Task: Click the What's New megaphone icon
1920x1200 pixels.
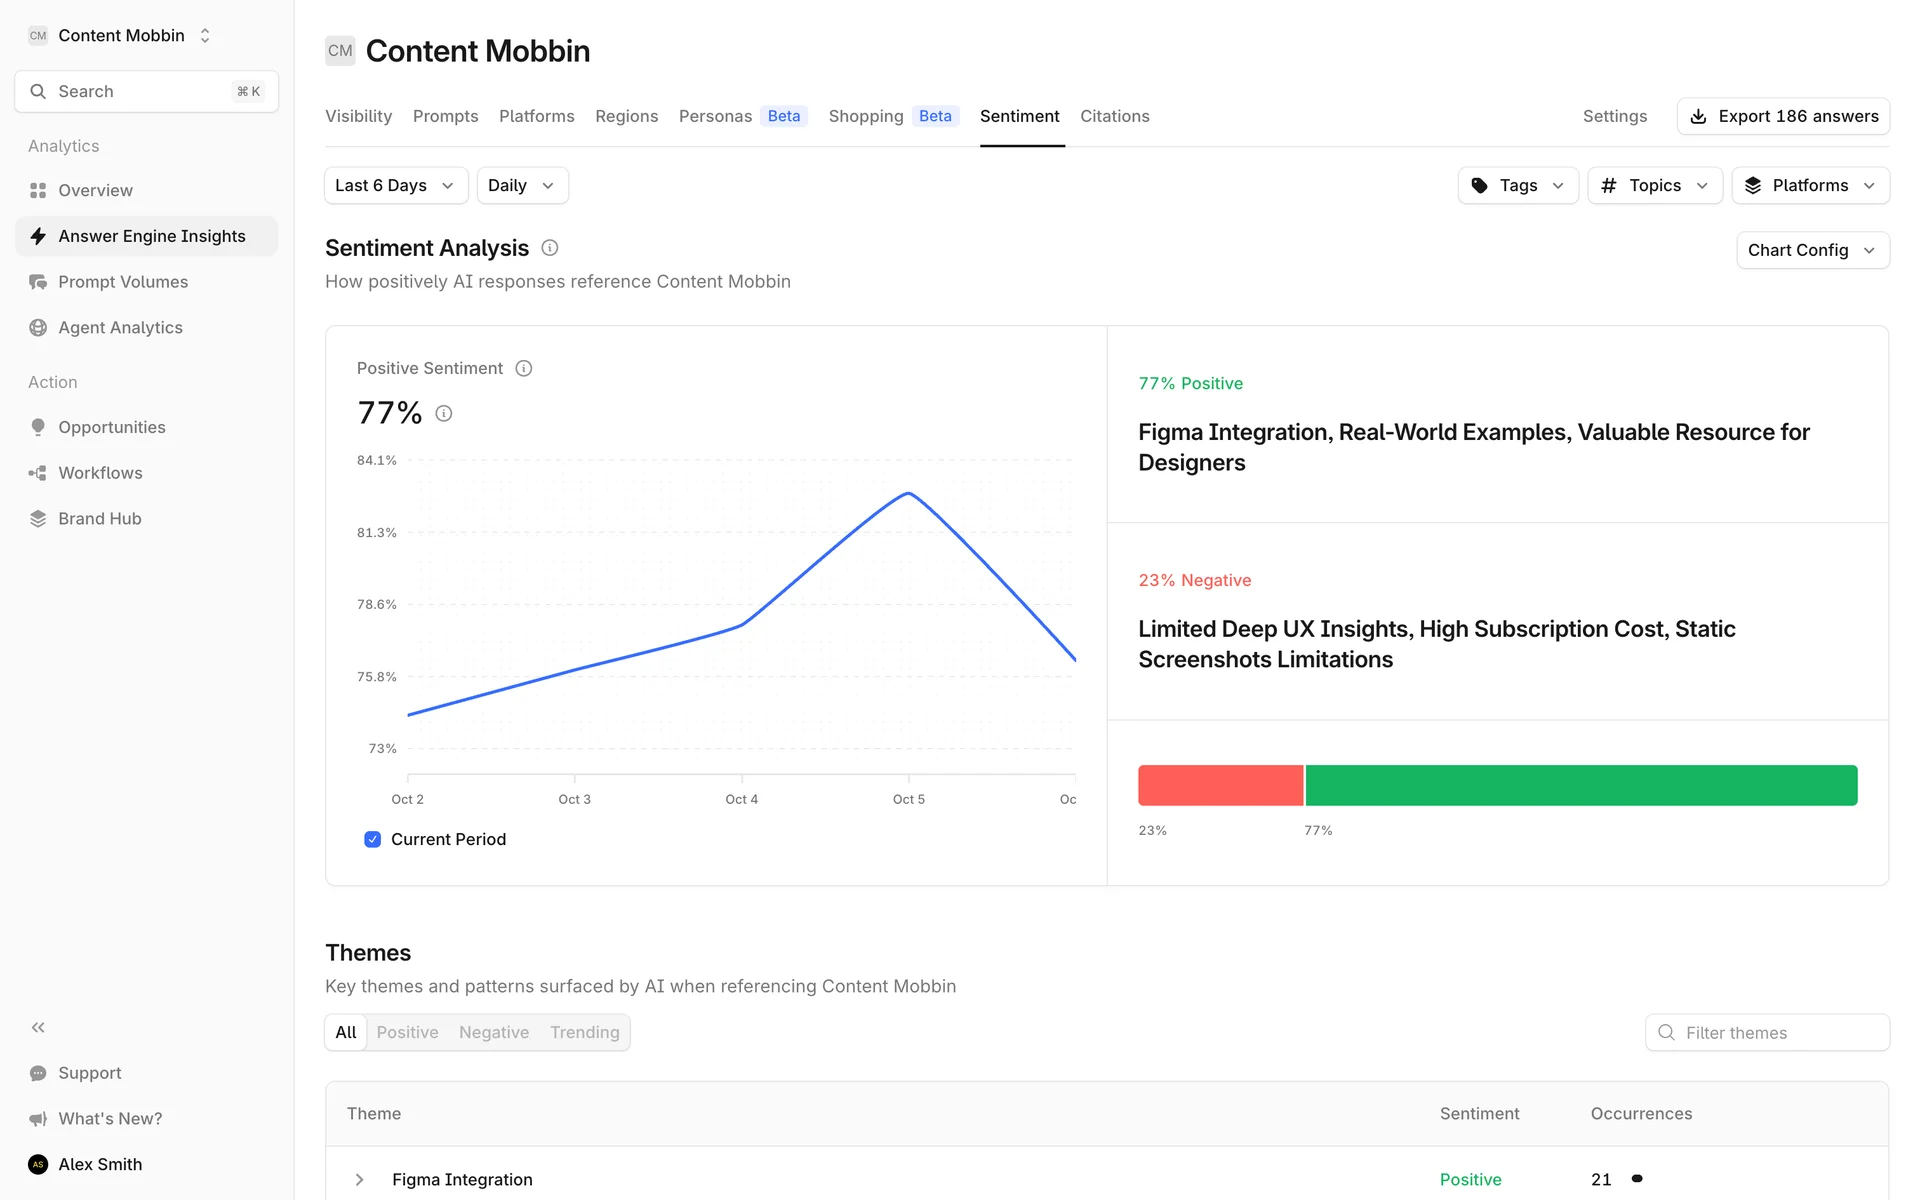Action: click(38, 1119)
